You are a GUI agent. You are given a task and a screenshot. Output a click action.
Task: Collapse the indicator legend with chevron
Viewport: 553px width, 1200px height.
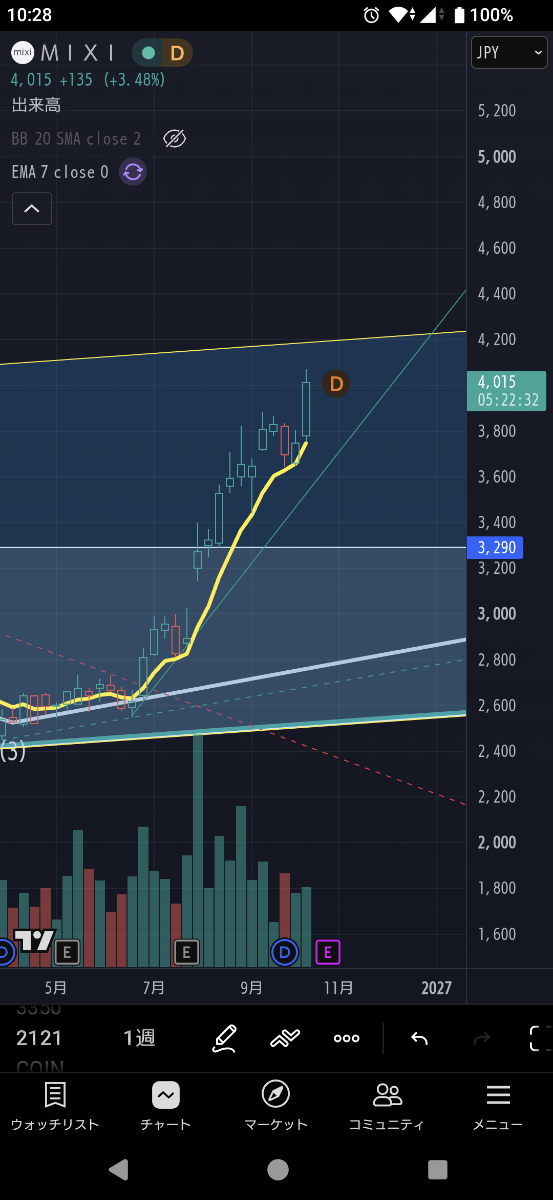coord(32,208)
